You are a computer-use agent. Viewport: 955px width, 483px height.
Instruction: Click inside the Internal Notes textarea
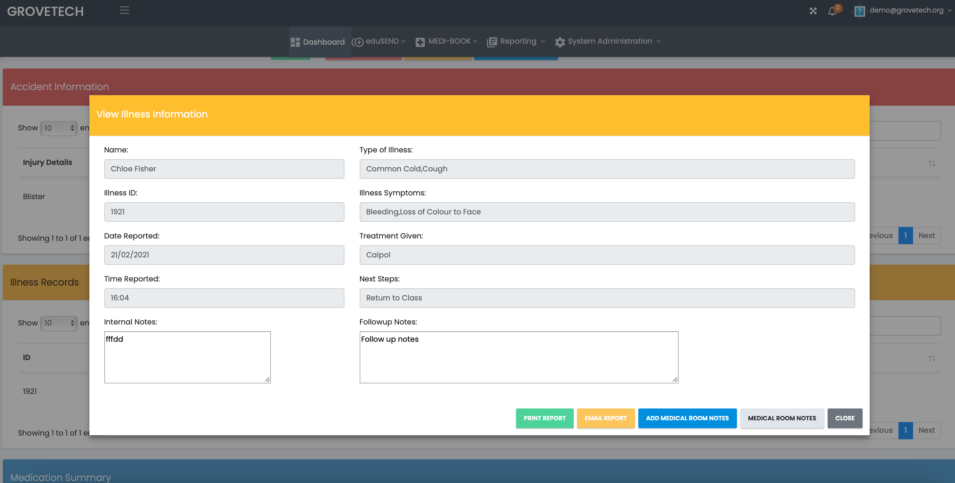(x=187, y=356)
